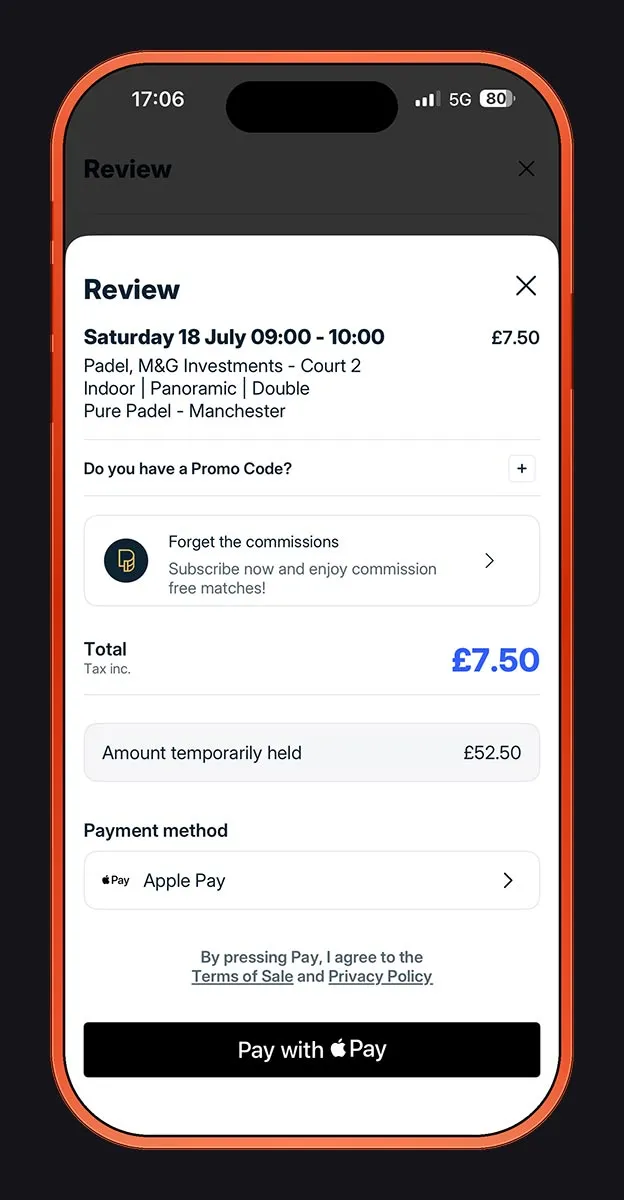This screenshot has width=624, height=1200.
Task: Open the Privacy Policy link
Action: (x=380, y=977)
